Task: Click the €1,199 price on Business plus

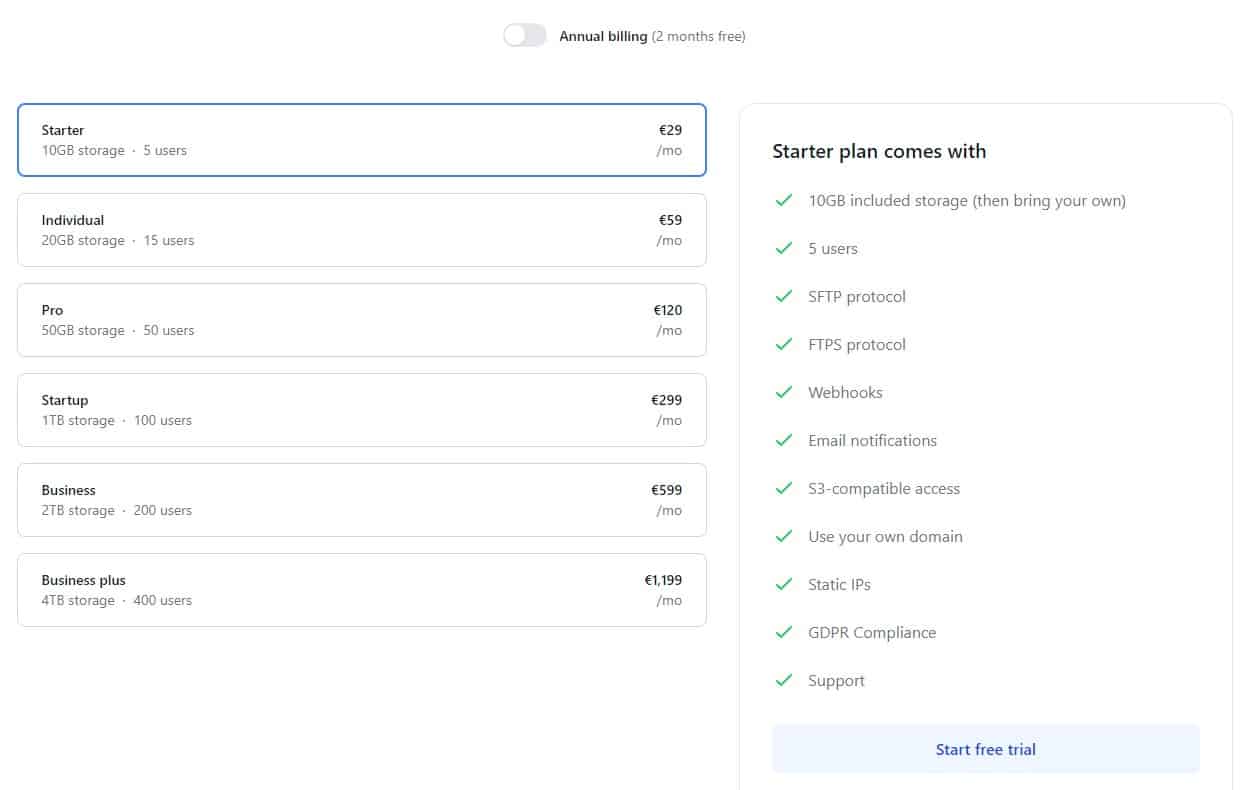Action: click(x=663, y=580)
